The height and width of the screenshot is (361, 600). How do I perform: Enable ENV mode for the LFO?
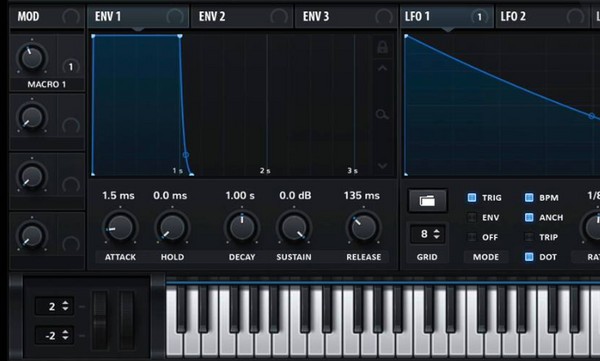[472, 217]
